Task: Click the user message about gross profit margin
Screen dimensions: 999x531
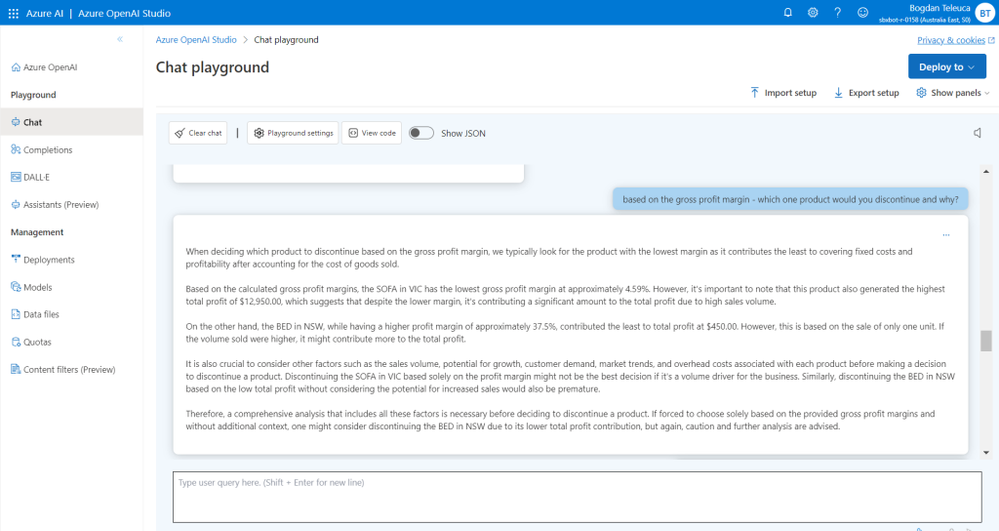Action: click(790, 199)
